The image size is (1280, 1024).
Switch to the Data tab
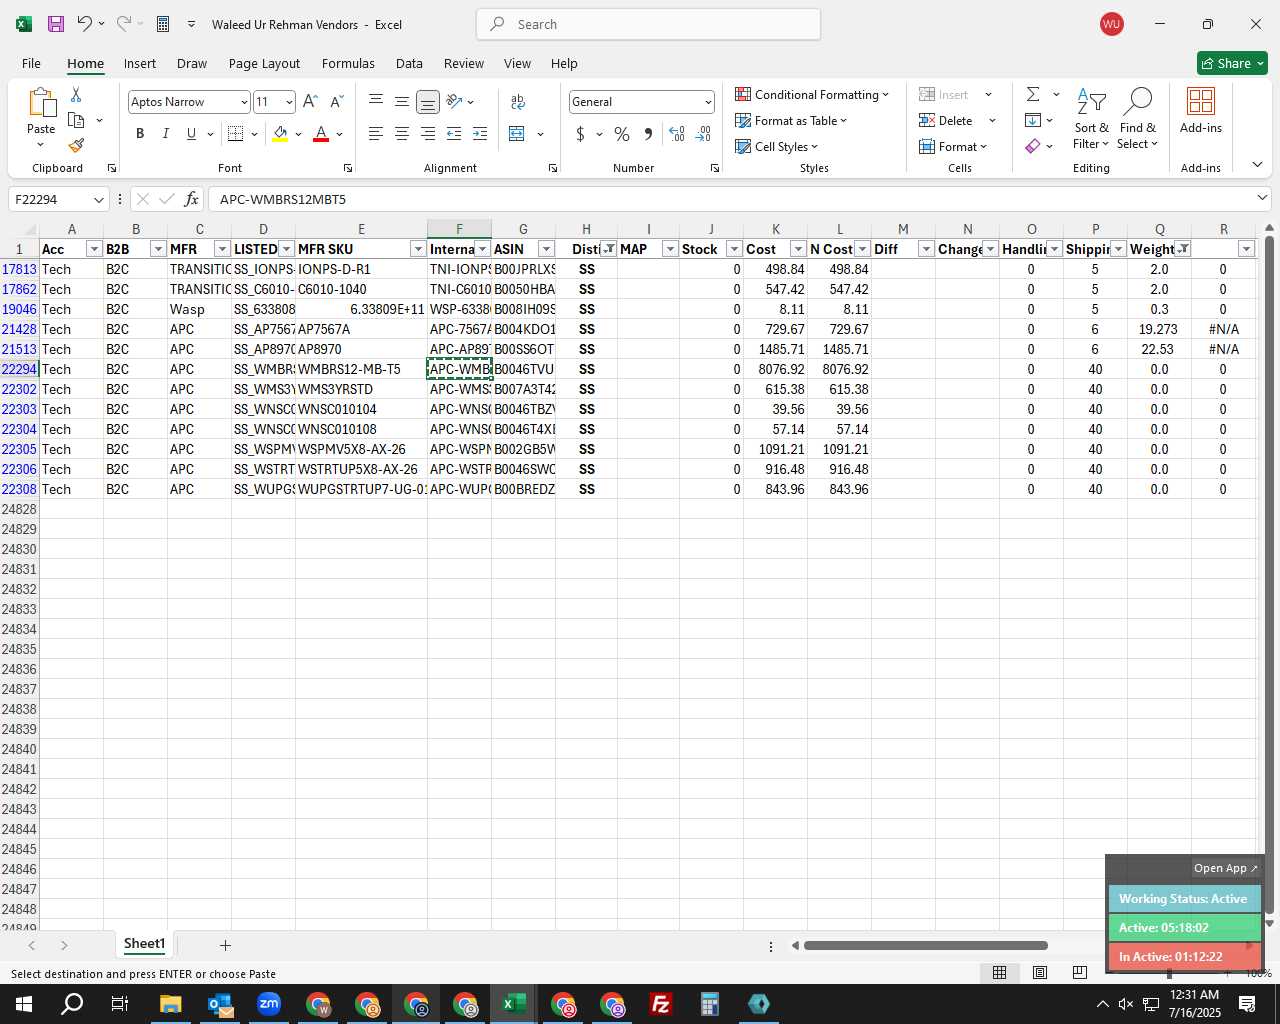point(409,63)
